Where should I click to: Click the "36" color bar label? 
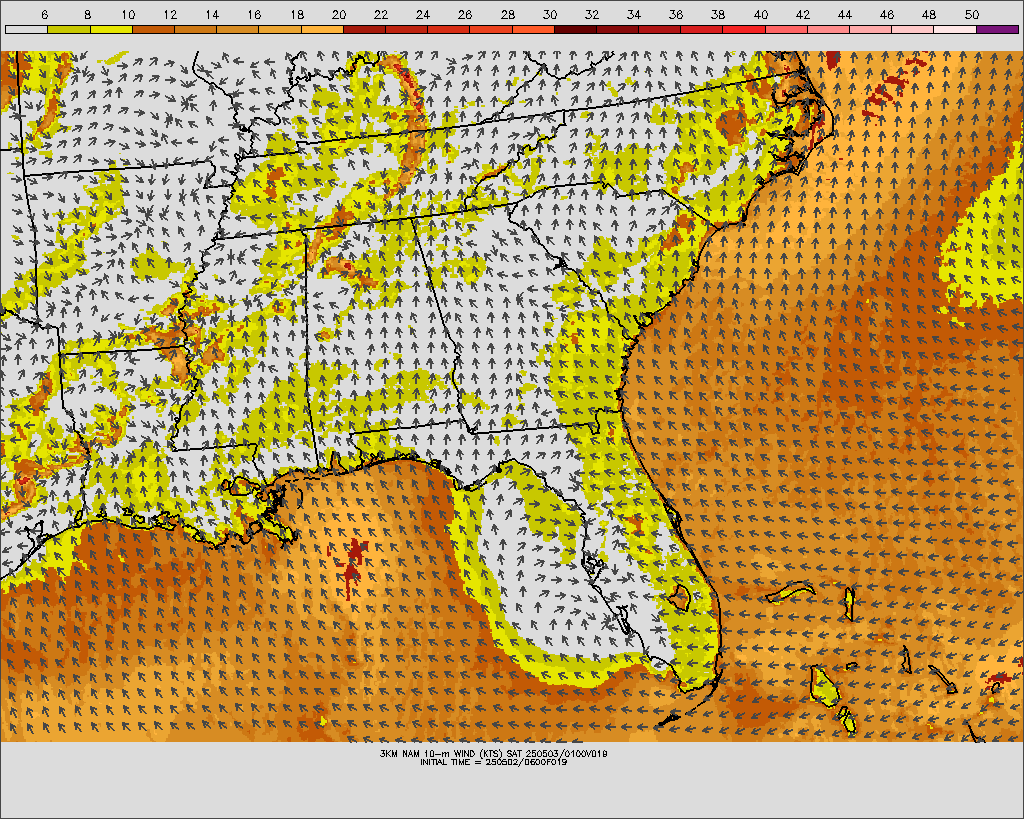point(677,14)
